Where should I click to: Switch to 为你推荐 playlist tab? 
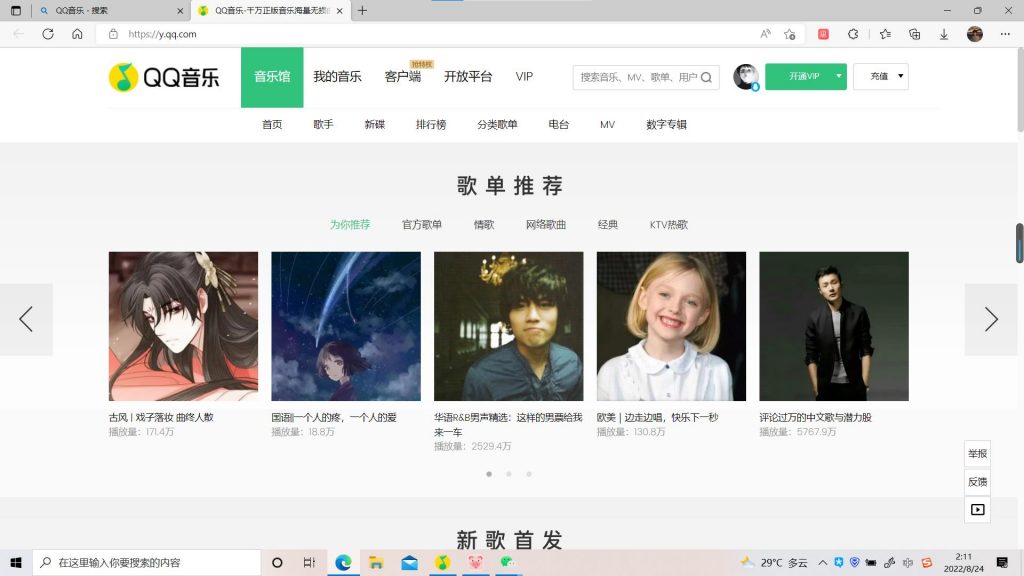tap(350, 225)
